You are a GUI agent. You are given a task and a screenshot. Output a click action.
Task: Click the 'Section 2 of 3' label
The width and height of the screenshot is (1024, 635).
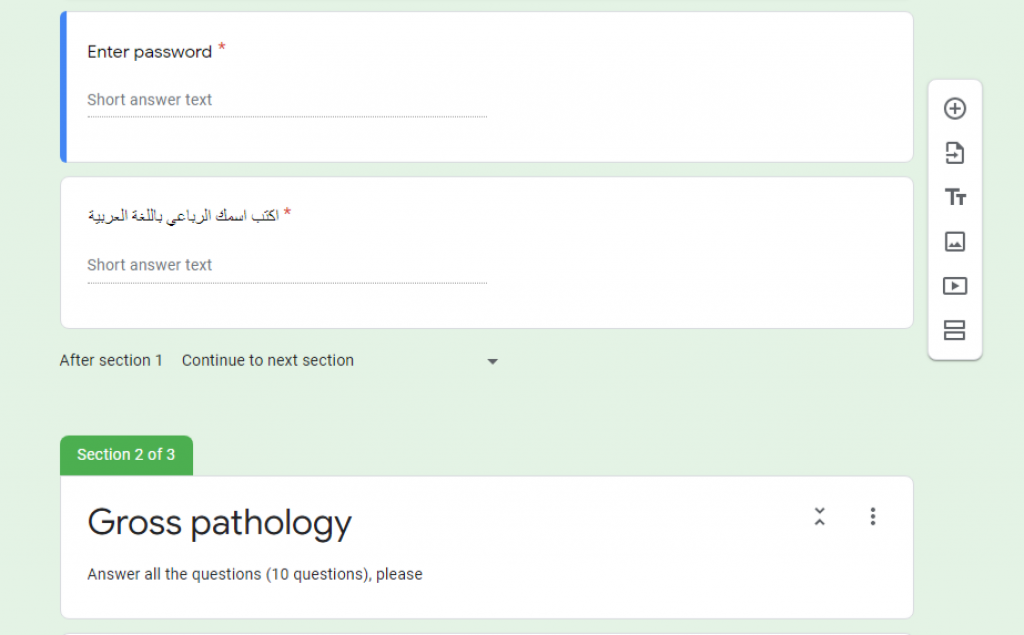tap(126, 455)
